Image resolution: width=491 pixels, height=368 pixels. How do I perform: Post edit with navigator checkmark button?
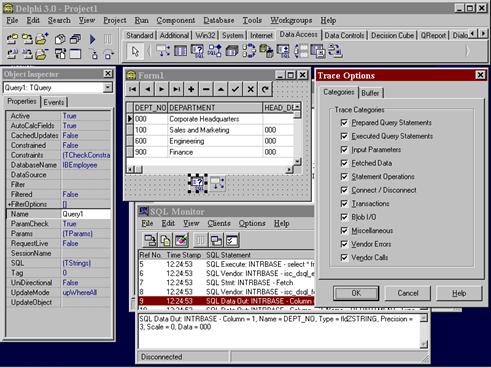pyautogui.click(x=235, y=89)
